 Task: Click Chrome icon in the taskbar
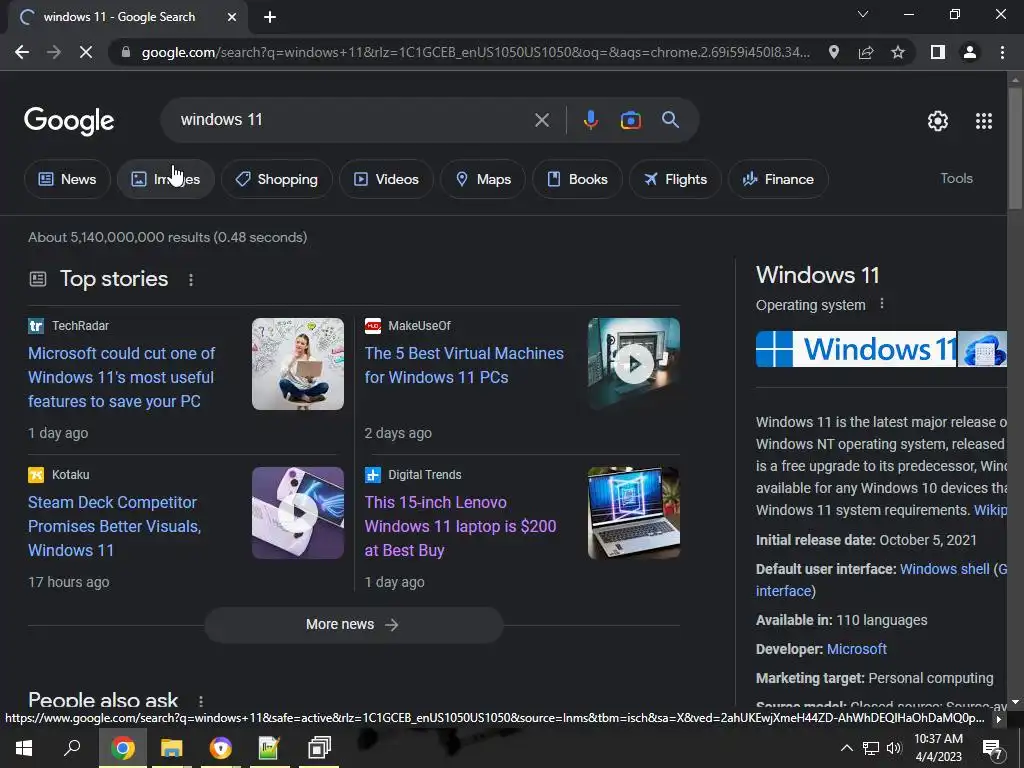pos(123,748)
